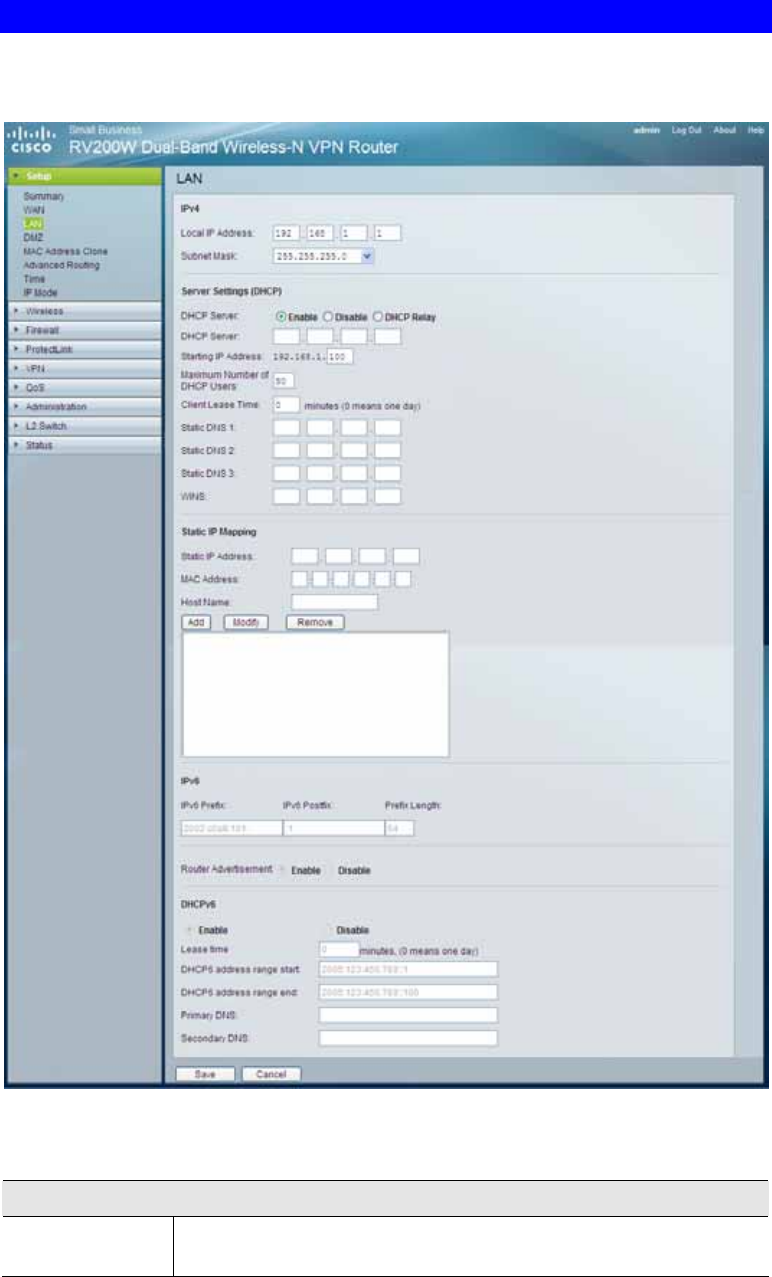Expand the QoS menu section
The image size is (772, 1277).
(x=83, y=387)
